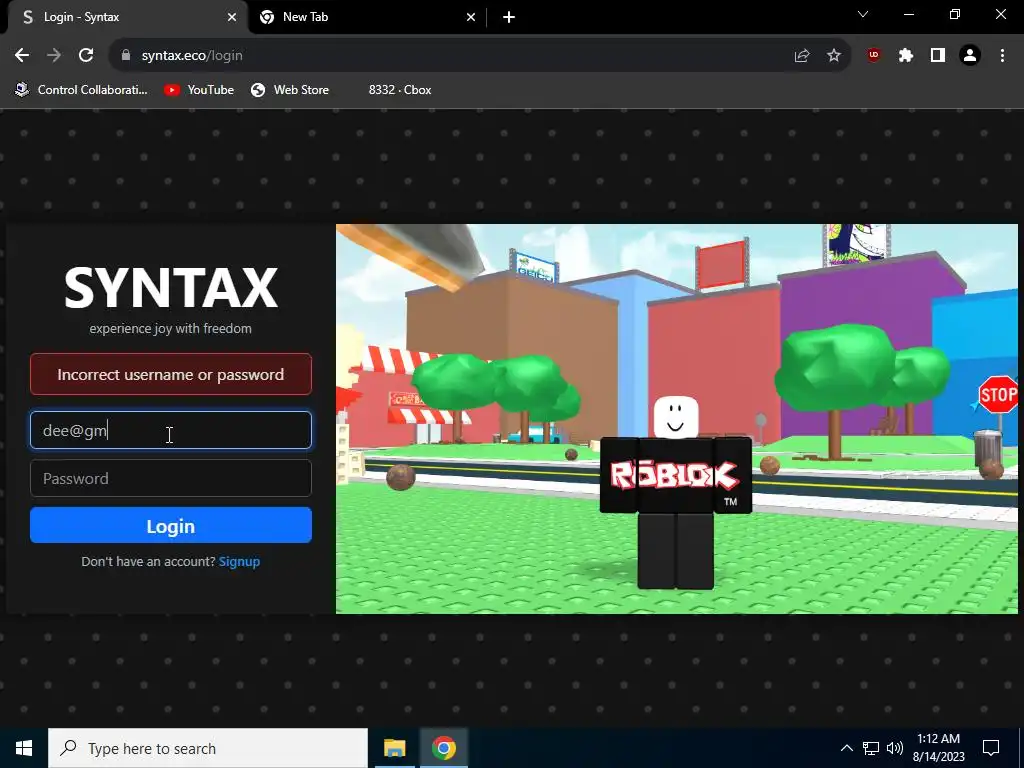The image size is (1024, 768).
Task: Open the clock showing 1:12 AM
Action: [938, 748]
